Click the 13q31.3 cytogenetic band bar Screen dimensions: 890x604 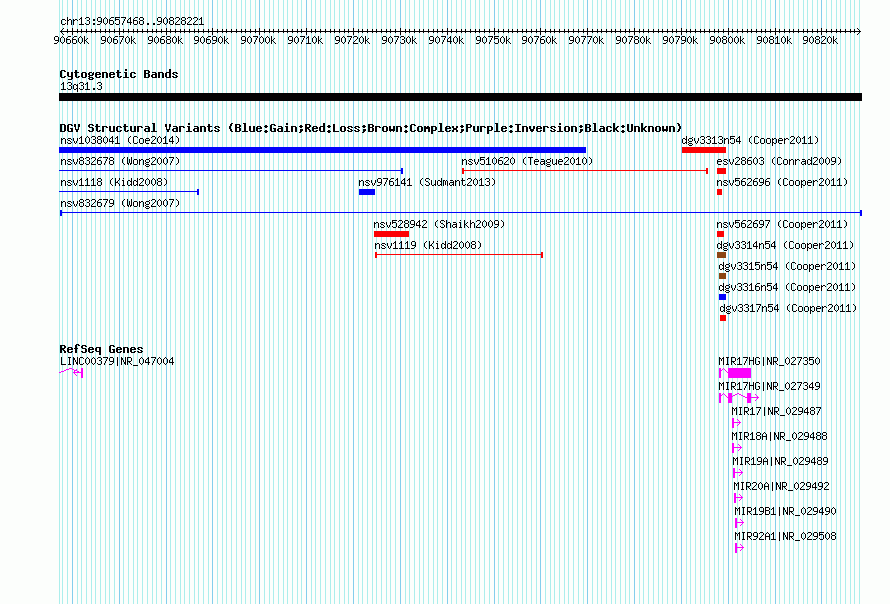pos(460,97)
